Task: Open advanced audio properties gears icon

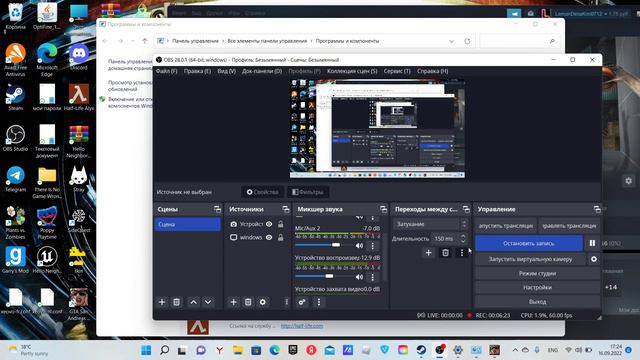Action: pyautogui.click(x=302, y=302)
